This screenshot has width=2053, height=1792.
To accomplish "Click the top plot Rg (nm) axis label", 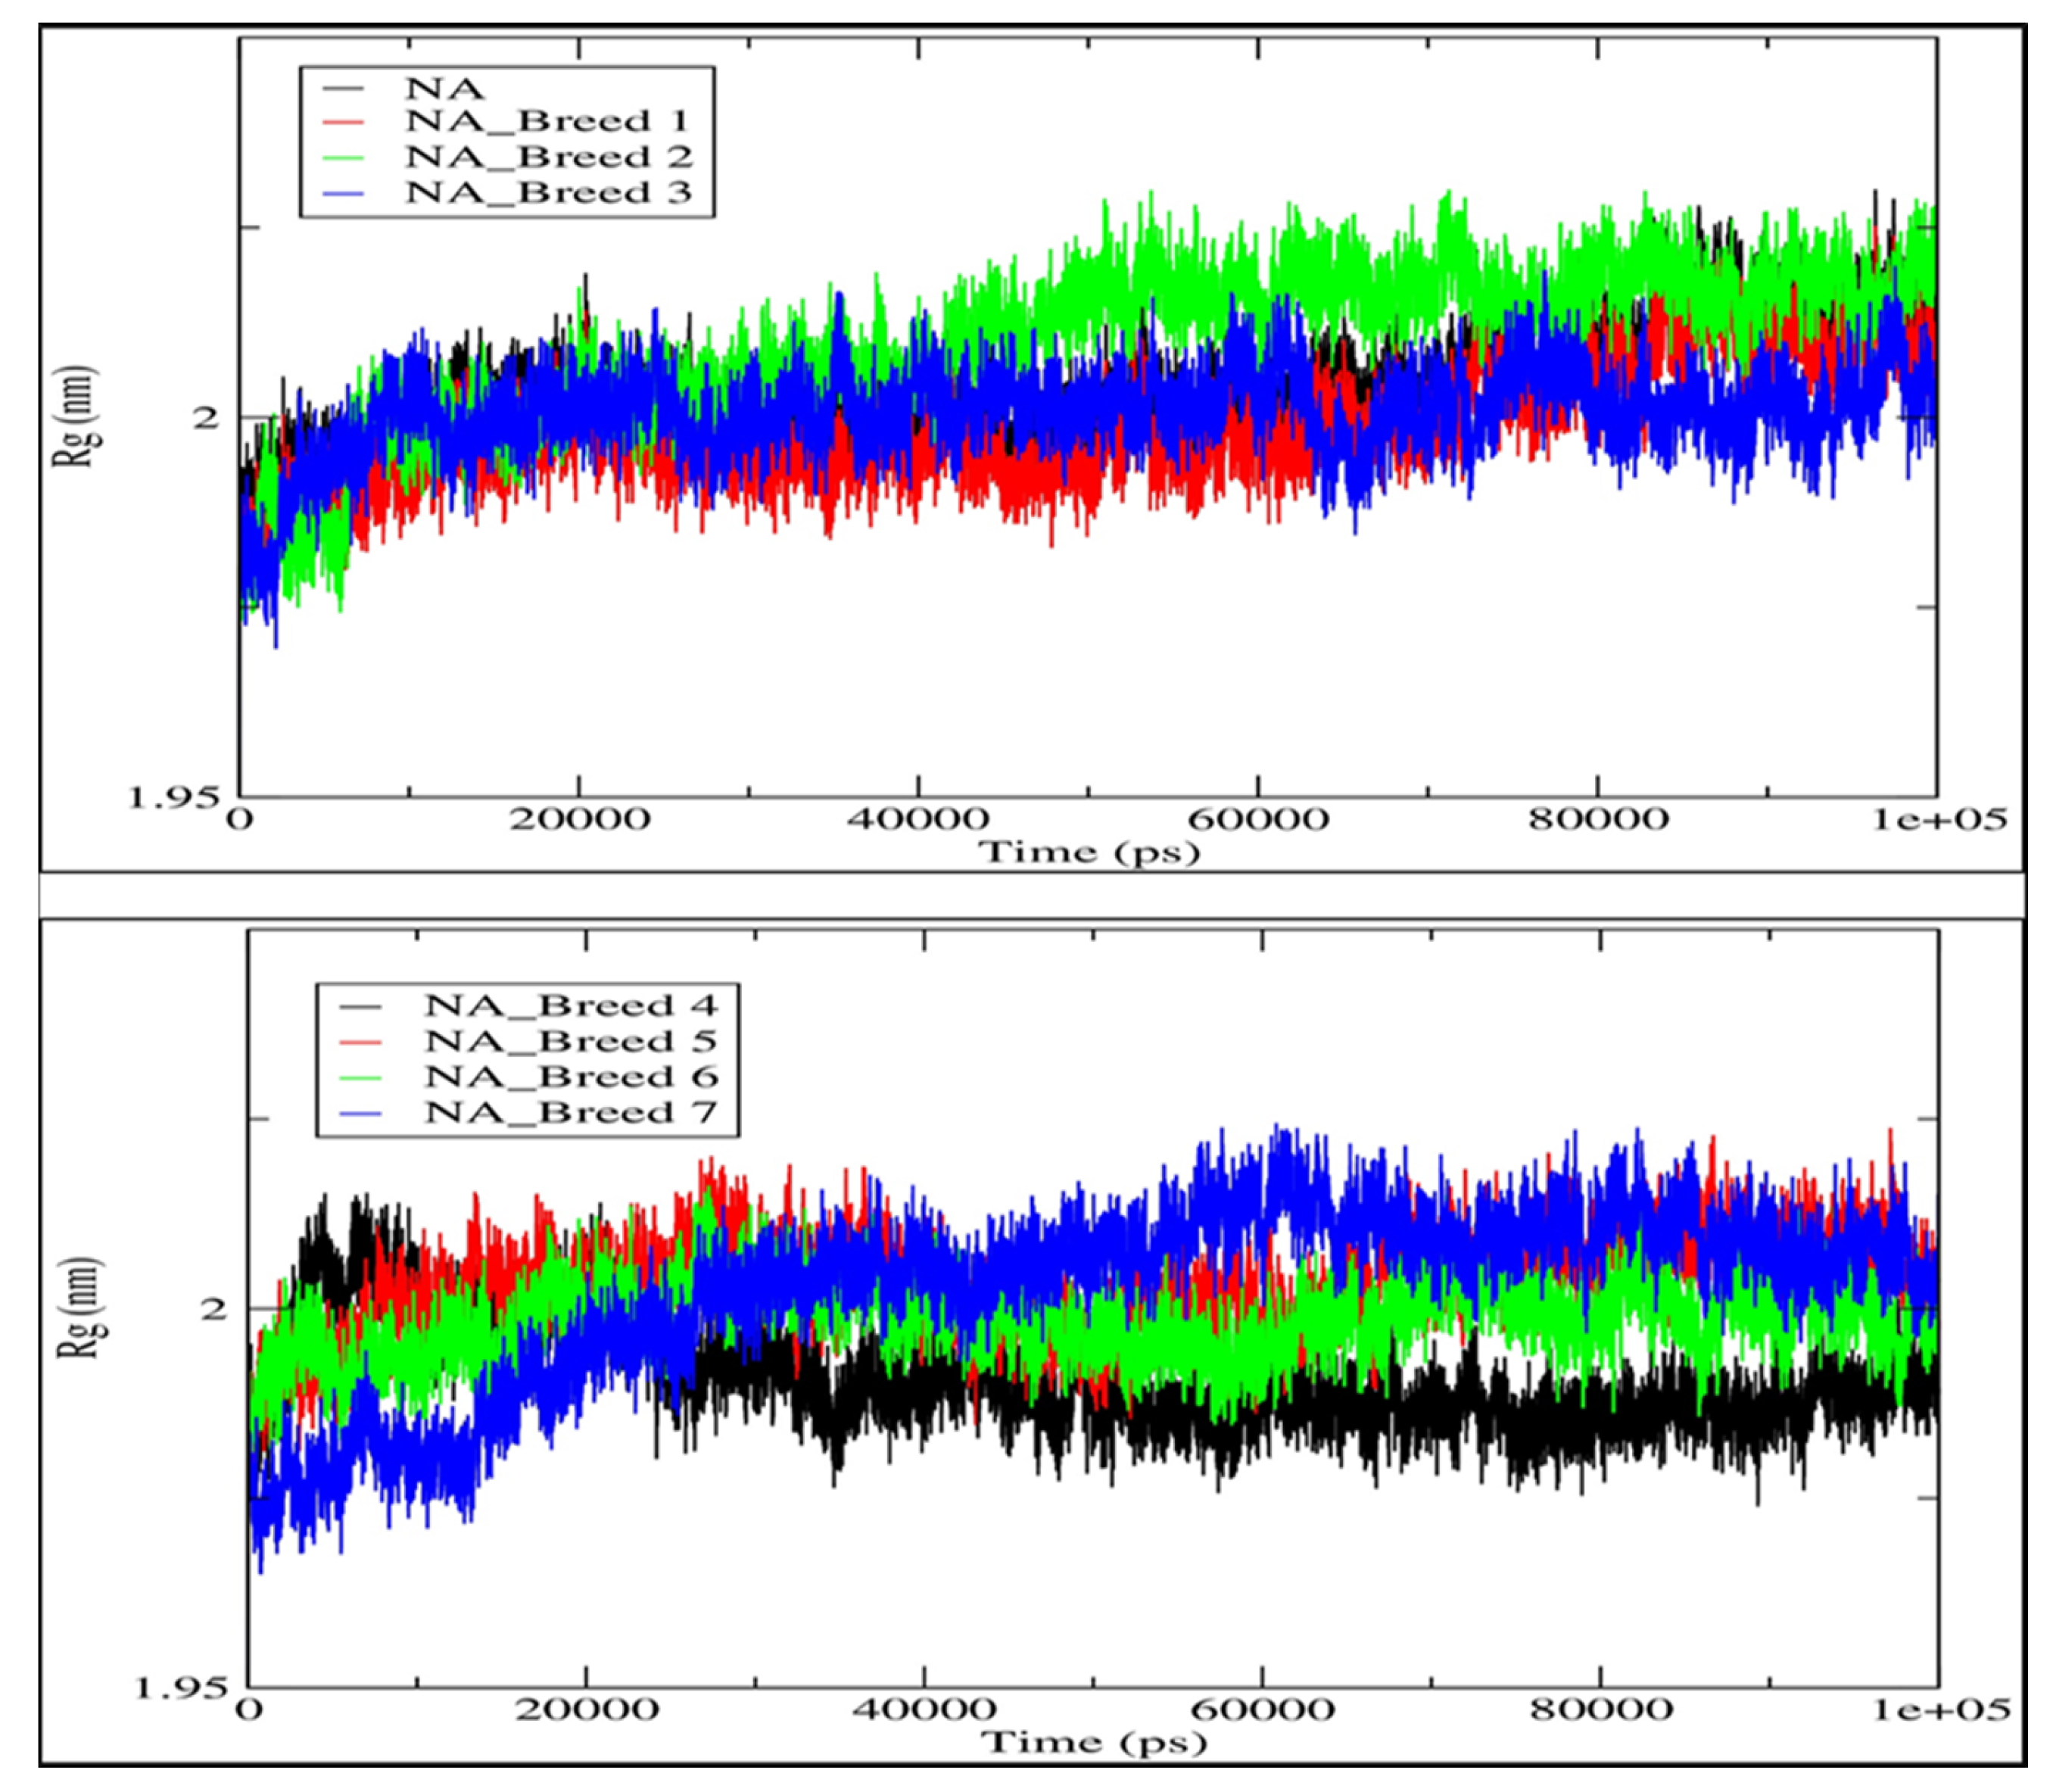I will (x=76, y=417).
